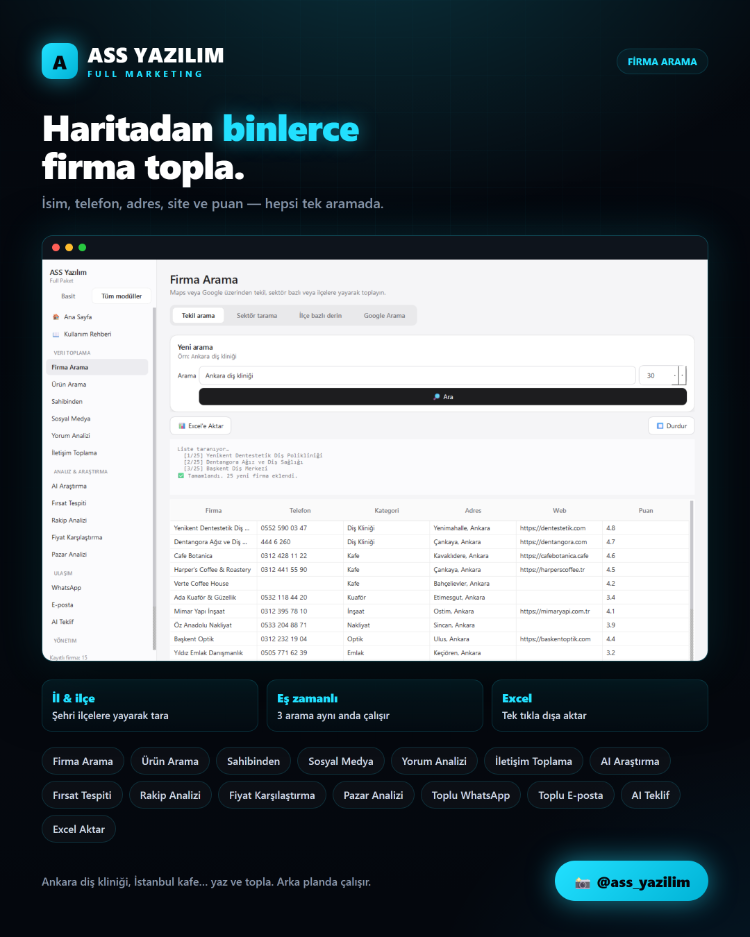Switch sidebar mode to Basit
This screenshot has height=937, width=750.
tap(68, 296)
